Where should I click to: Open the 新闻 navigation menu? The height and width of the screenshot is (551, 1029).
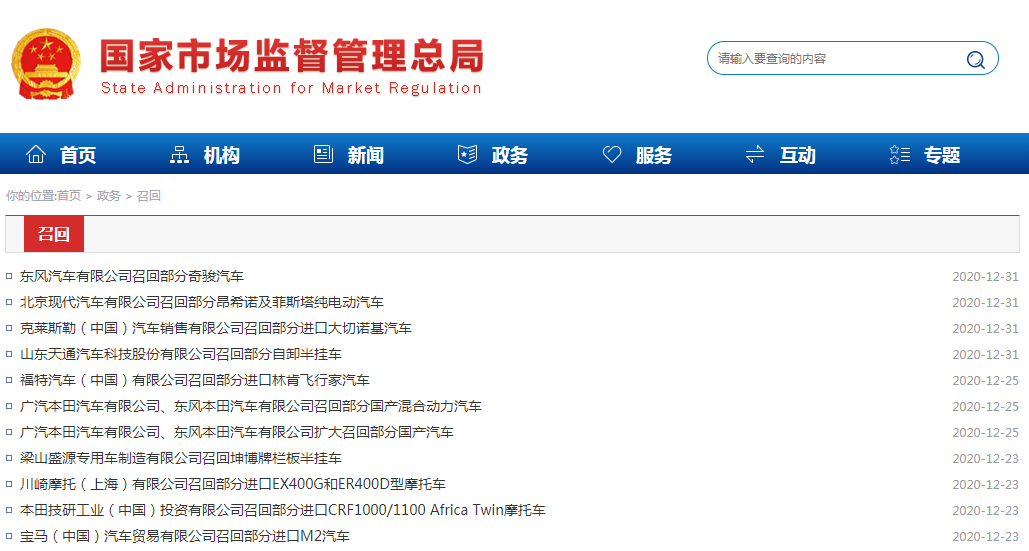click(365, 155)
